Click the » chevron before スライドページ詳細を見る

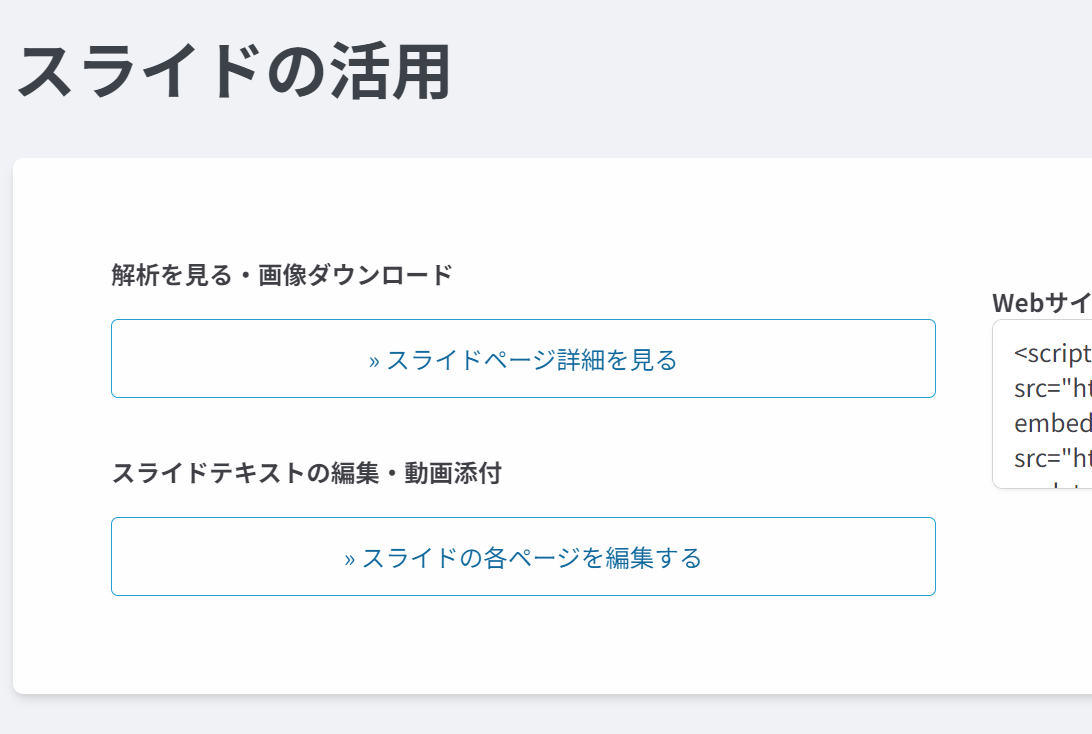point(374,361)
